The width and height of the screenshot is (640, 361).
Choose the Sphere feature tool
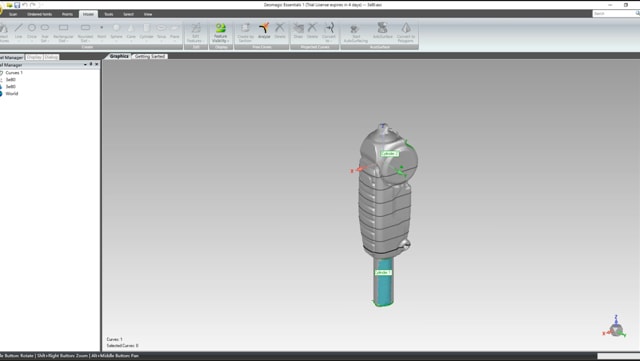[116, 32]
